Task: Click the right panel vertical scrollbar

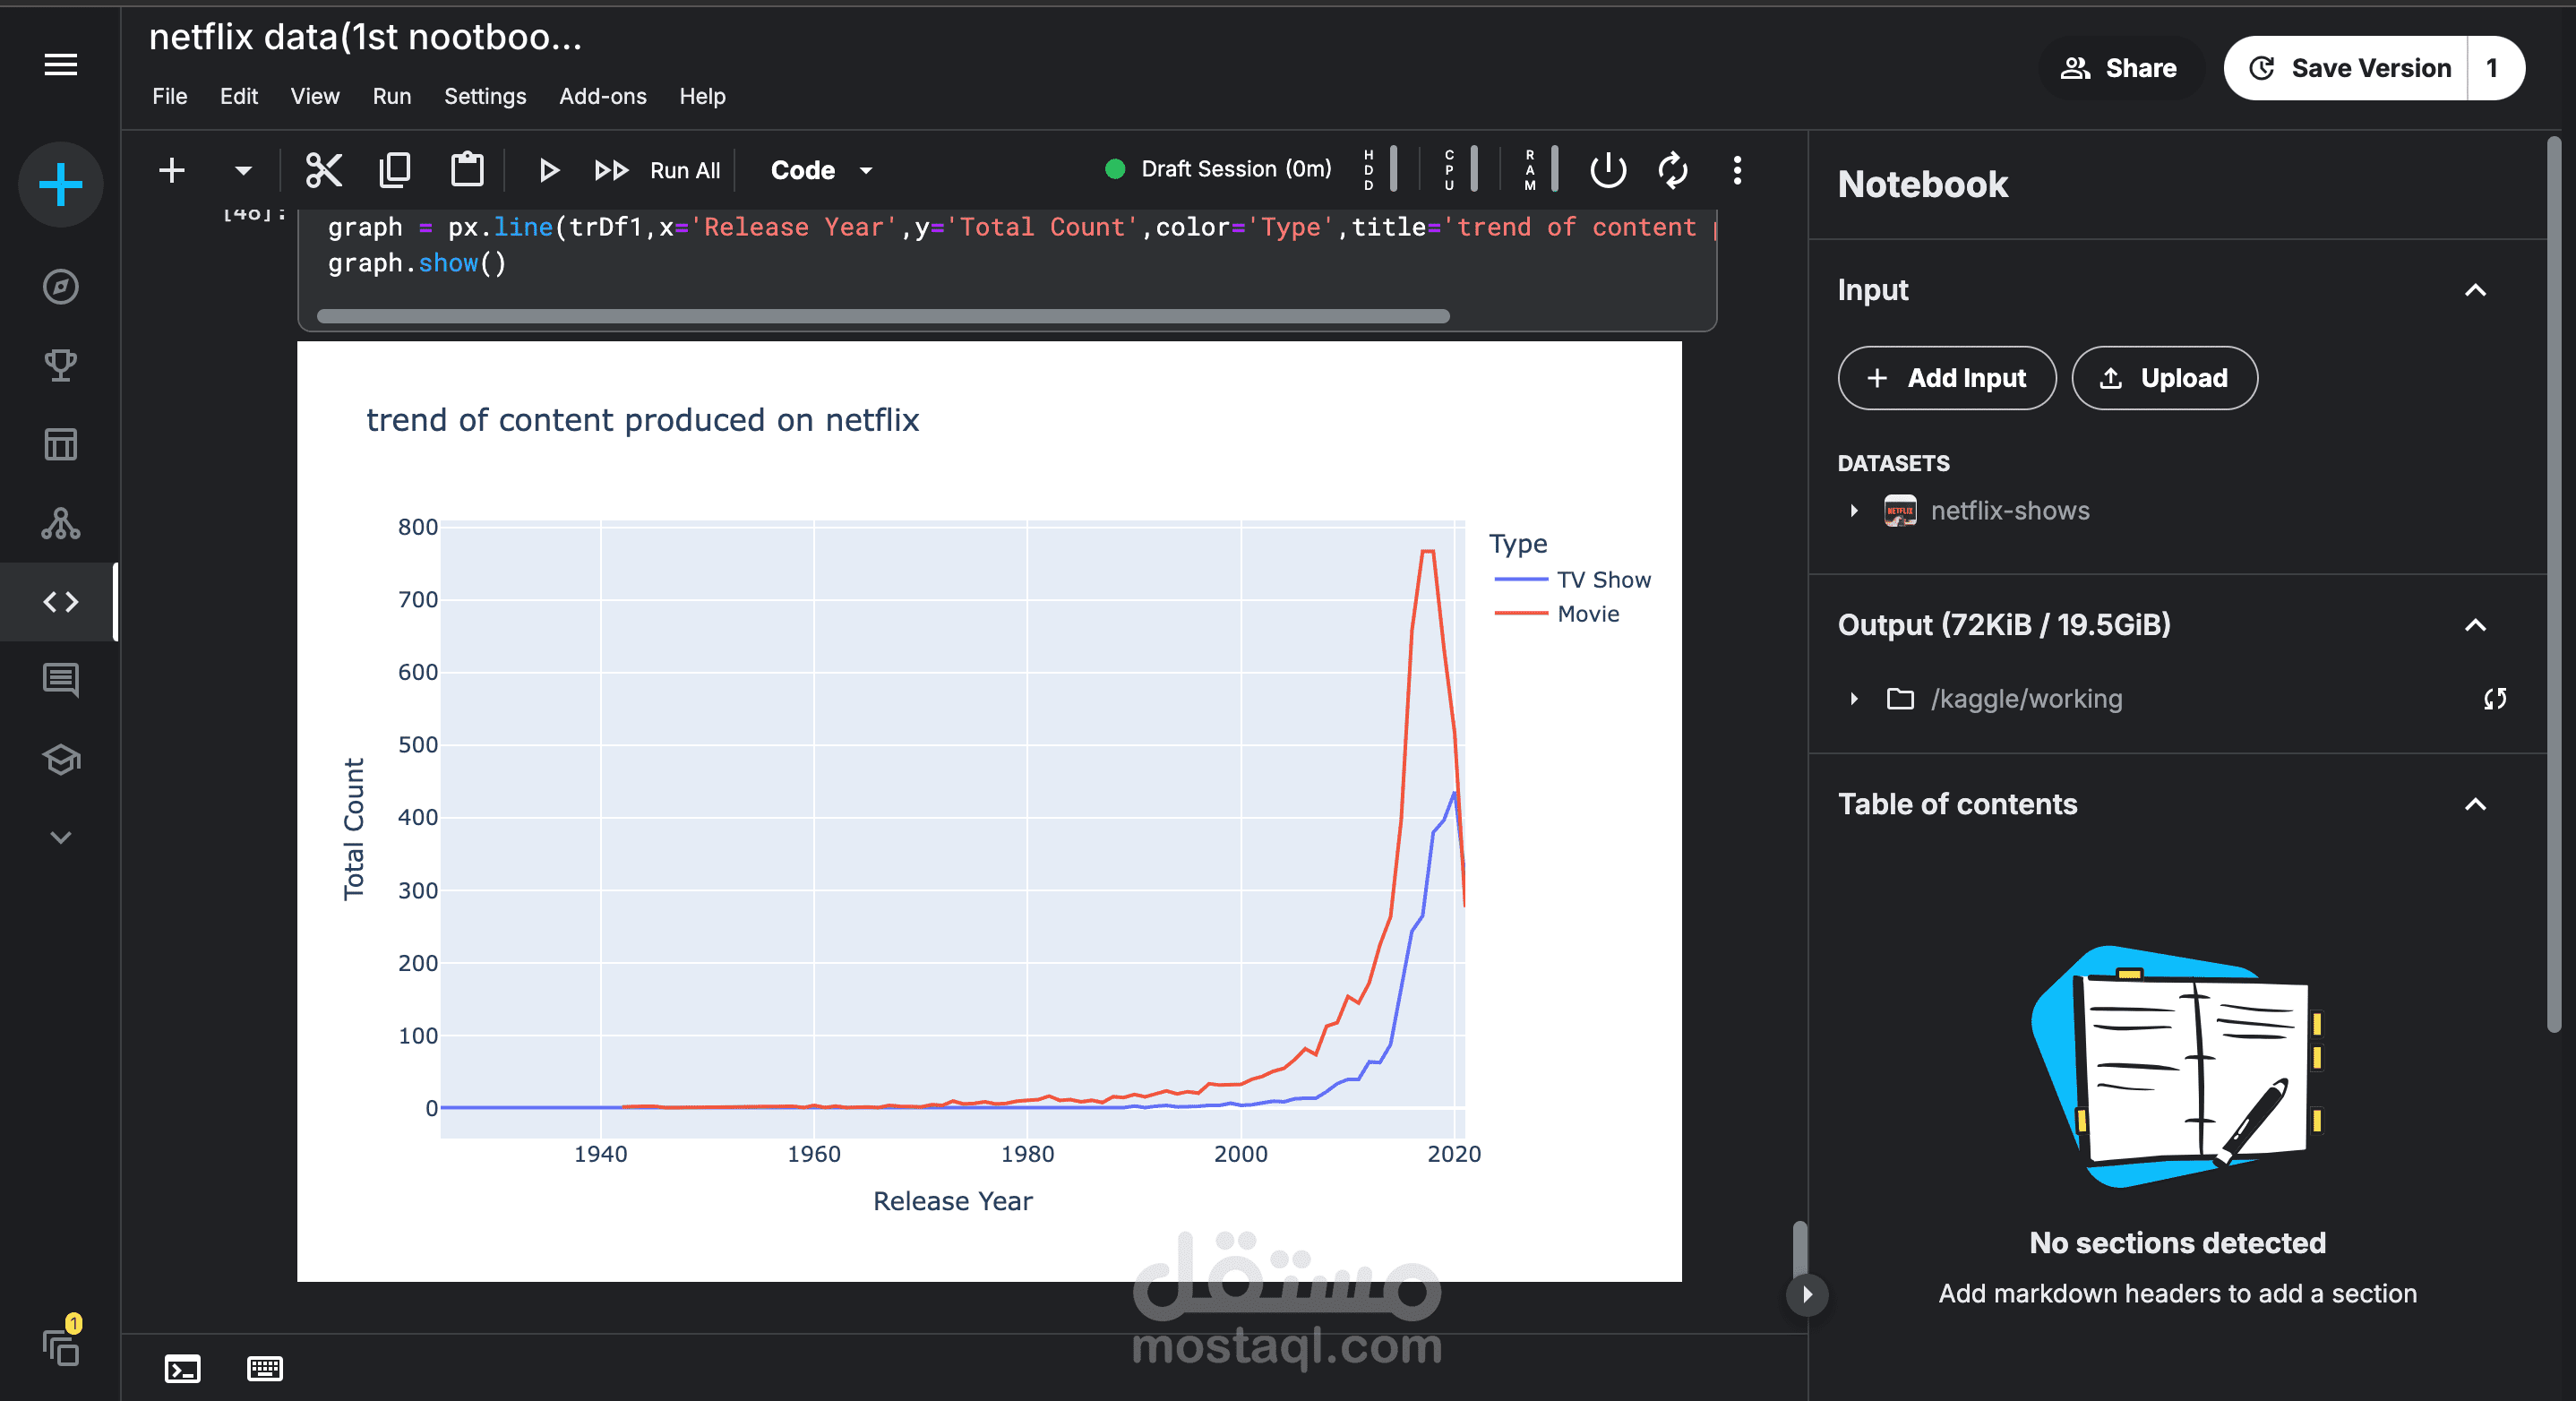Action: [x=2554, y=587]
